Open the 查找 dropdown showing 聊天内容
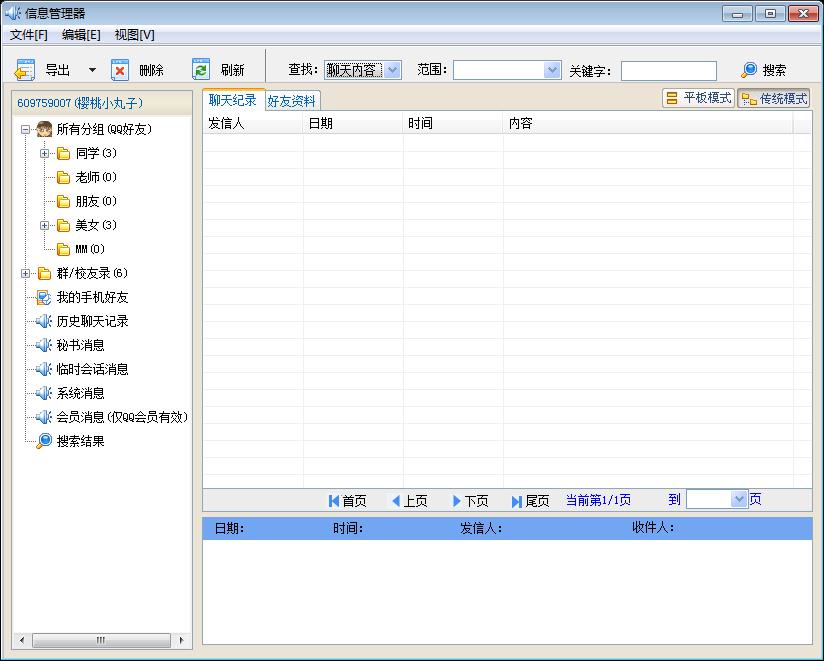The image size is (824, 661). tap(392, 70)
